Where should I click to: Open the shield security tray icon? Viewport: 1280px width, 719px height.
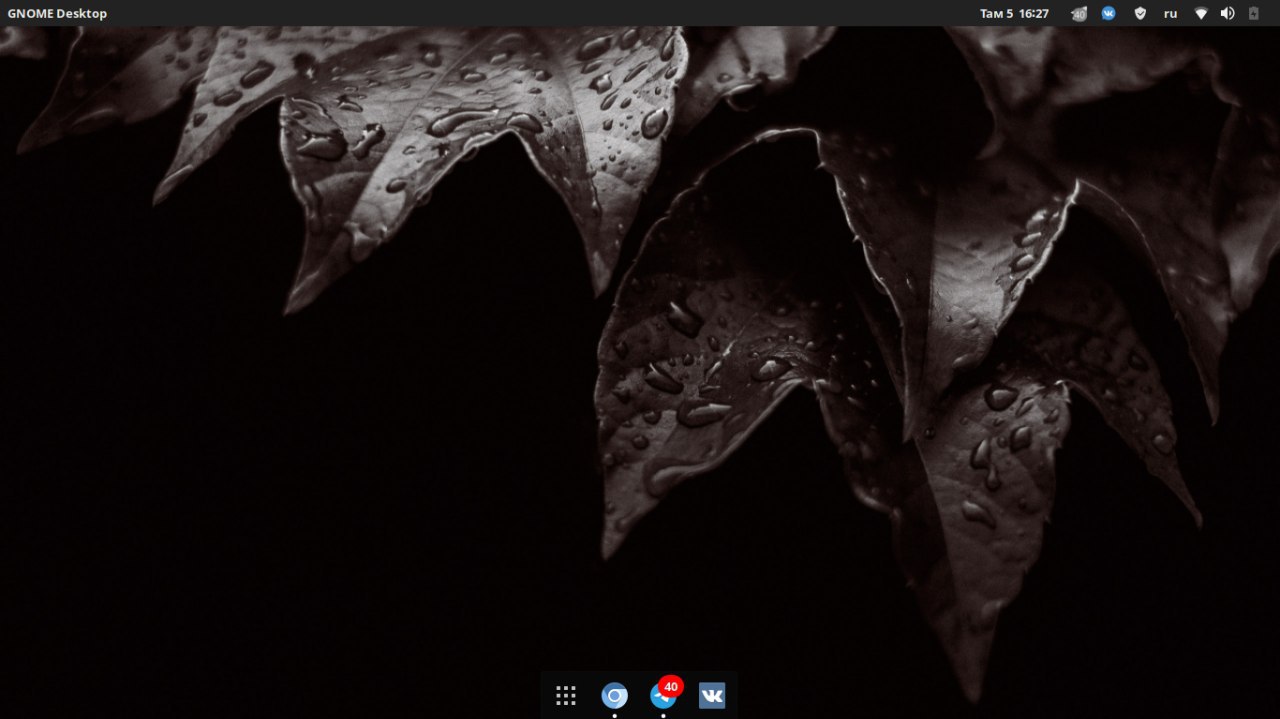1140,13
